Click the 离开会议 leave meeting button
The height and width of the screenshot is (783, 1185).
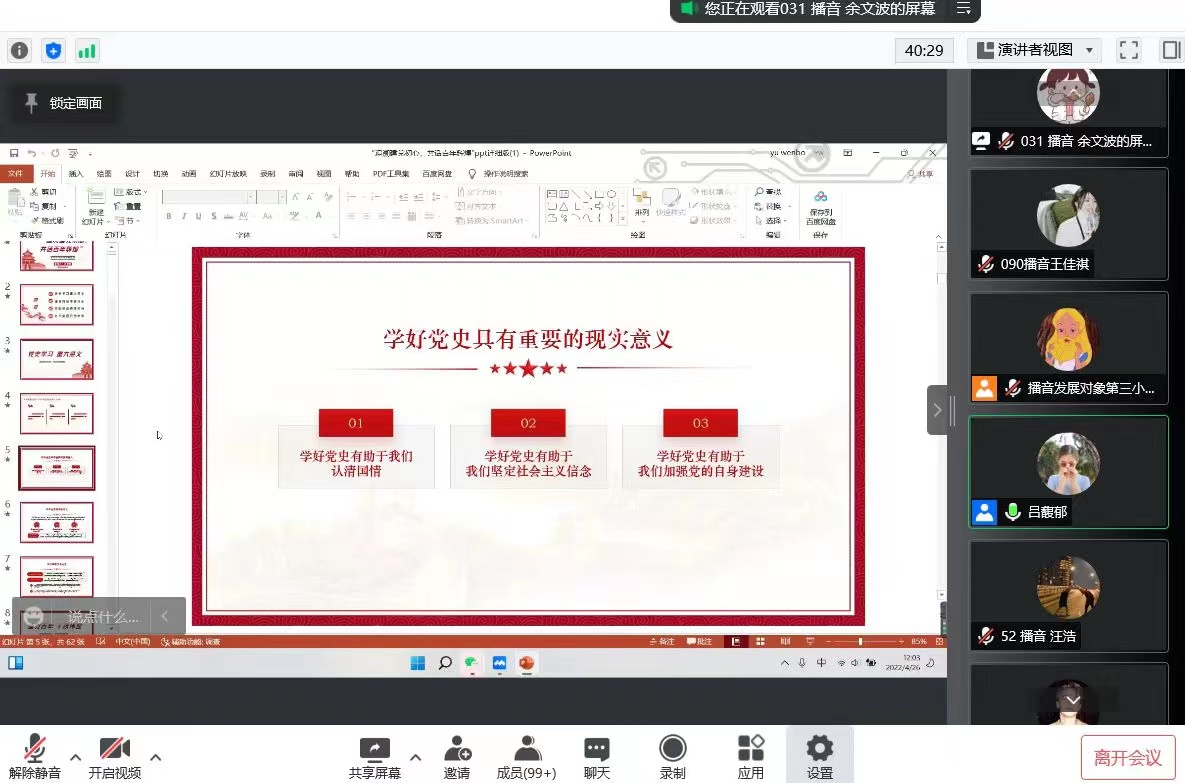click(x=1127, y=758)
